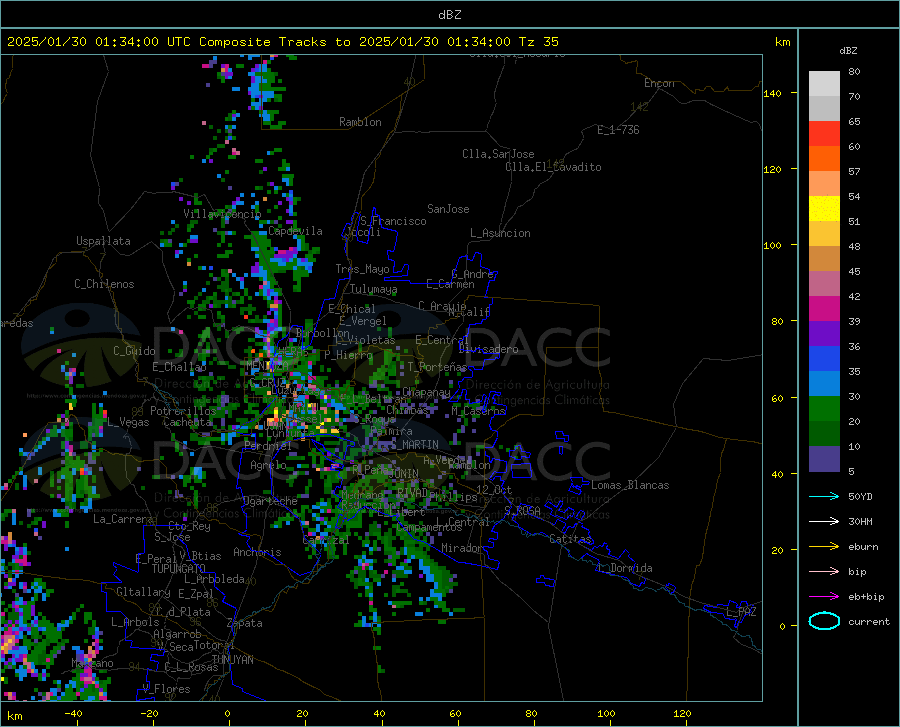Click the cyan current ellipse icon
This screenshot has height=727, width=900.
(824, 621)
